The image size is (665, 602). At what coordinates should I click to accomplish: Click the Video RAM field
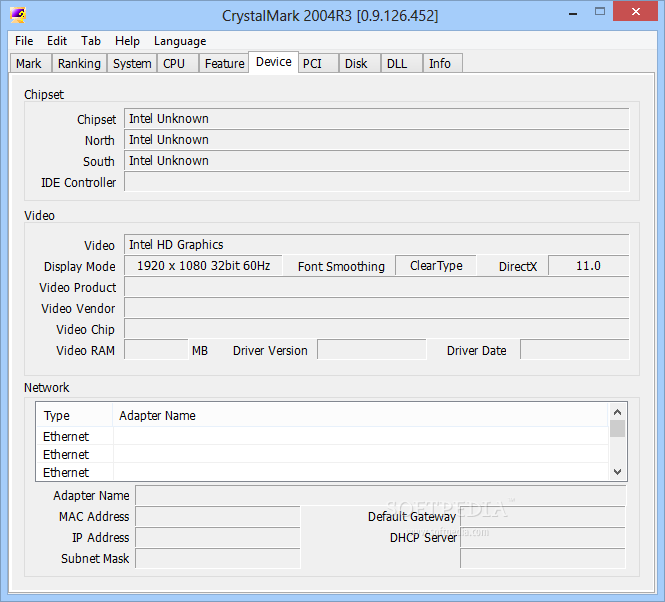click(156, 350)
